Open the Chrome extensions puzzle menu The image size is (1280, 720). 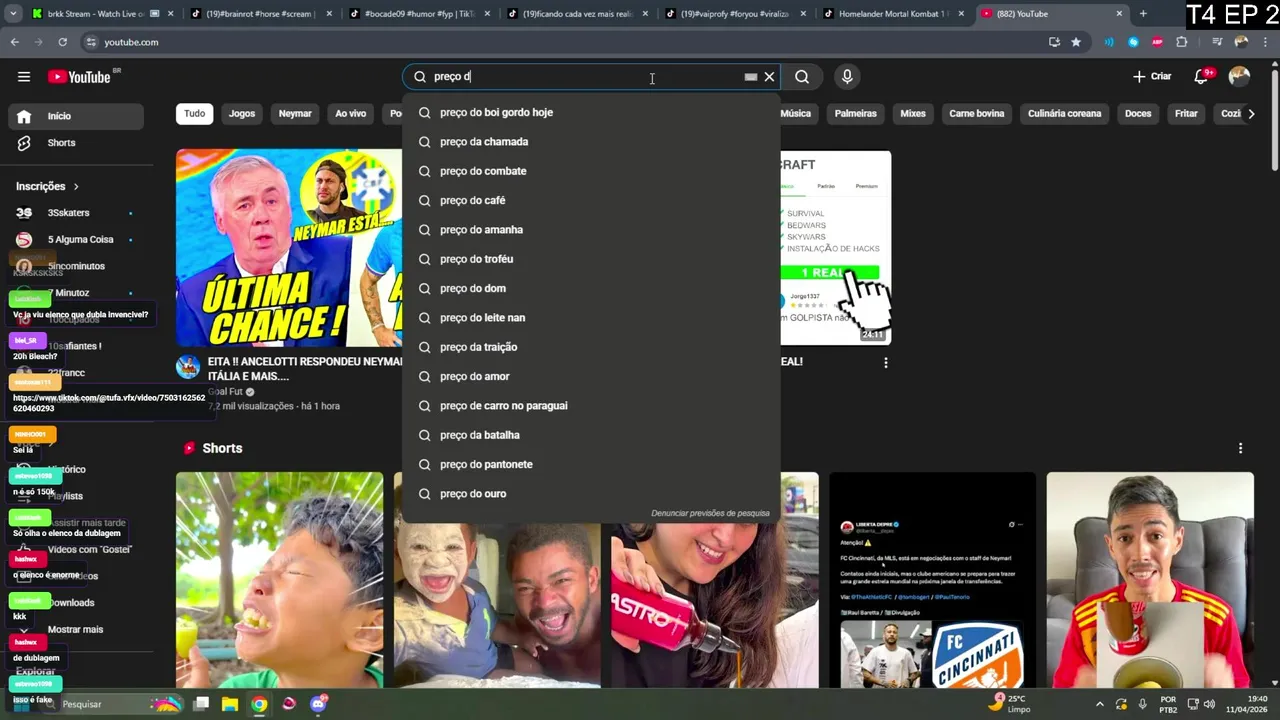[x=1182, y=42]
